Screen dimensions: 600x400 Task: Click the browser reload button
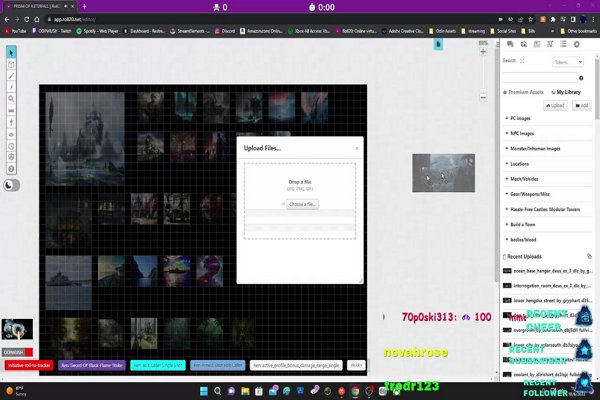click(x=26, y=19)
